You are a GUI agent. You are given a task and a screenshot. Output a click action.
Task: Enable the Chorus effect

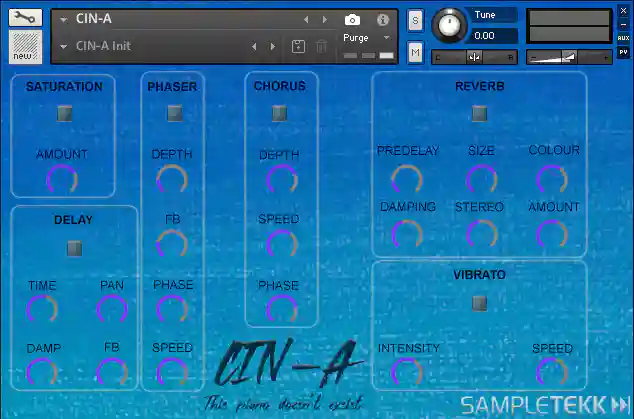tap(279, 113)
